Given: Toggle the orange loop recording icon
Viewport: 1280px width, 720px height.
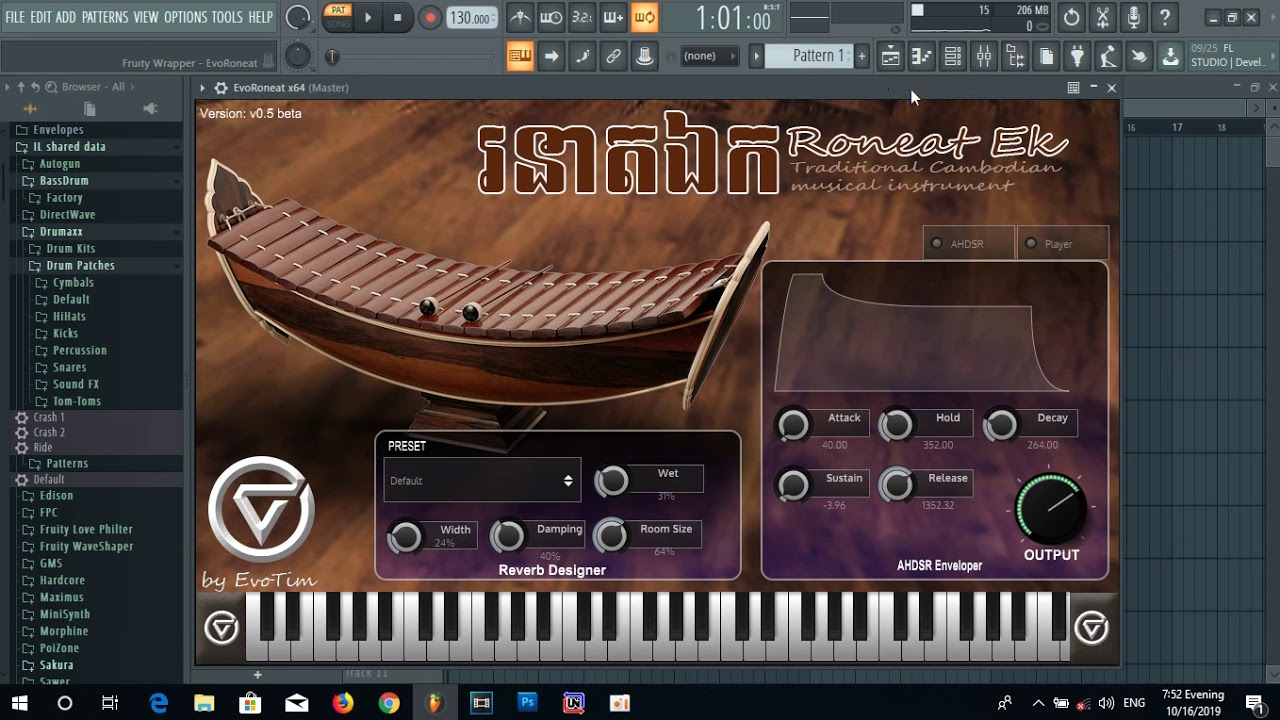Looking at the screenshot, I should point(644,17).
